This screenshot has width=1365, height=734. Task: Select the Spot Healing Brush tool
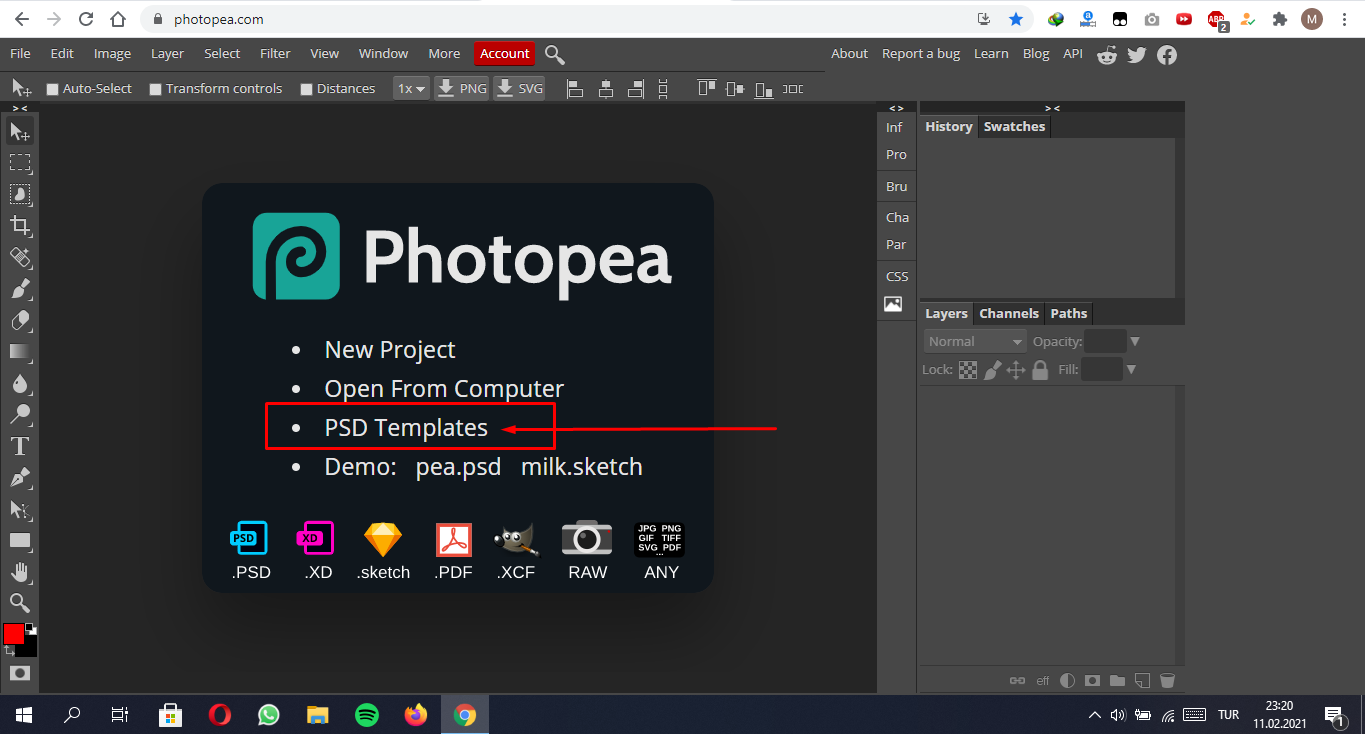tap(20, 257)
